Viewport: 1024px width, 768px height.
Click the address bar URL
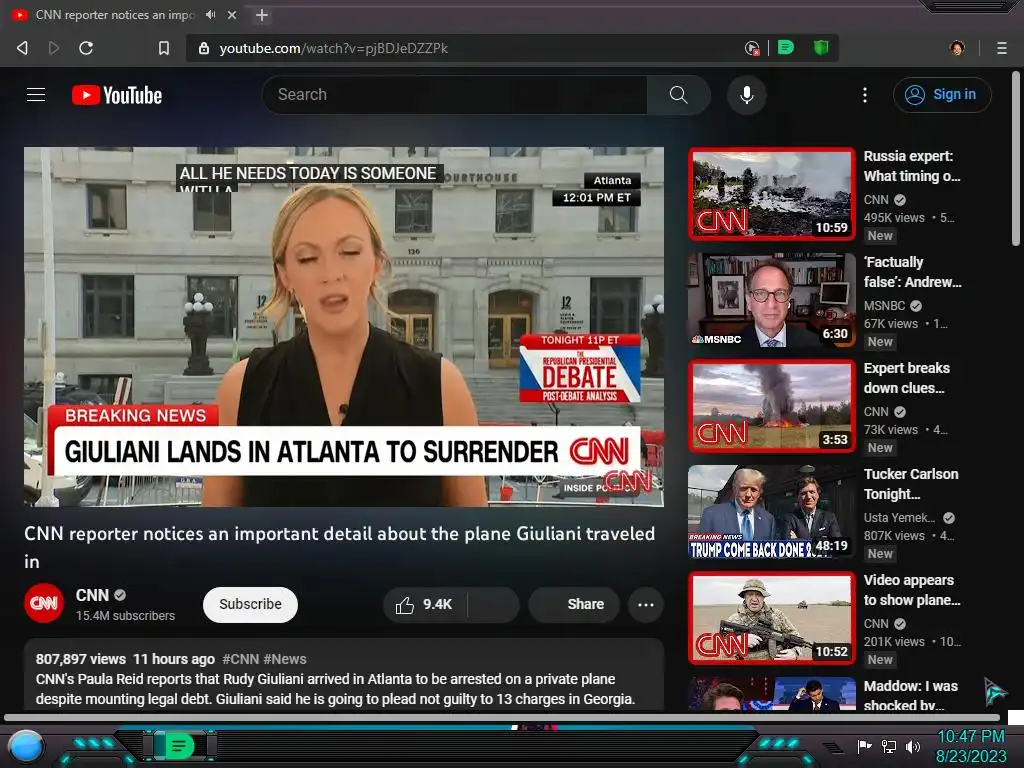coord(334,48)
